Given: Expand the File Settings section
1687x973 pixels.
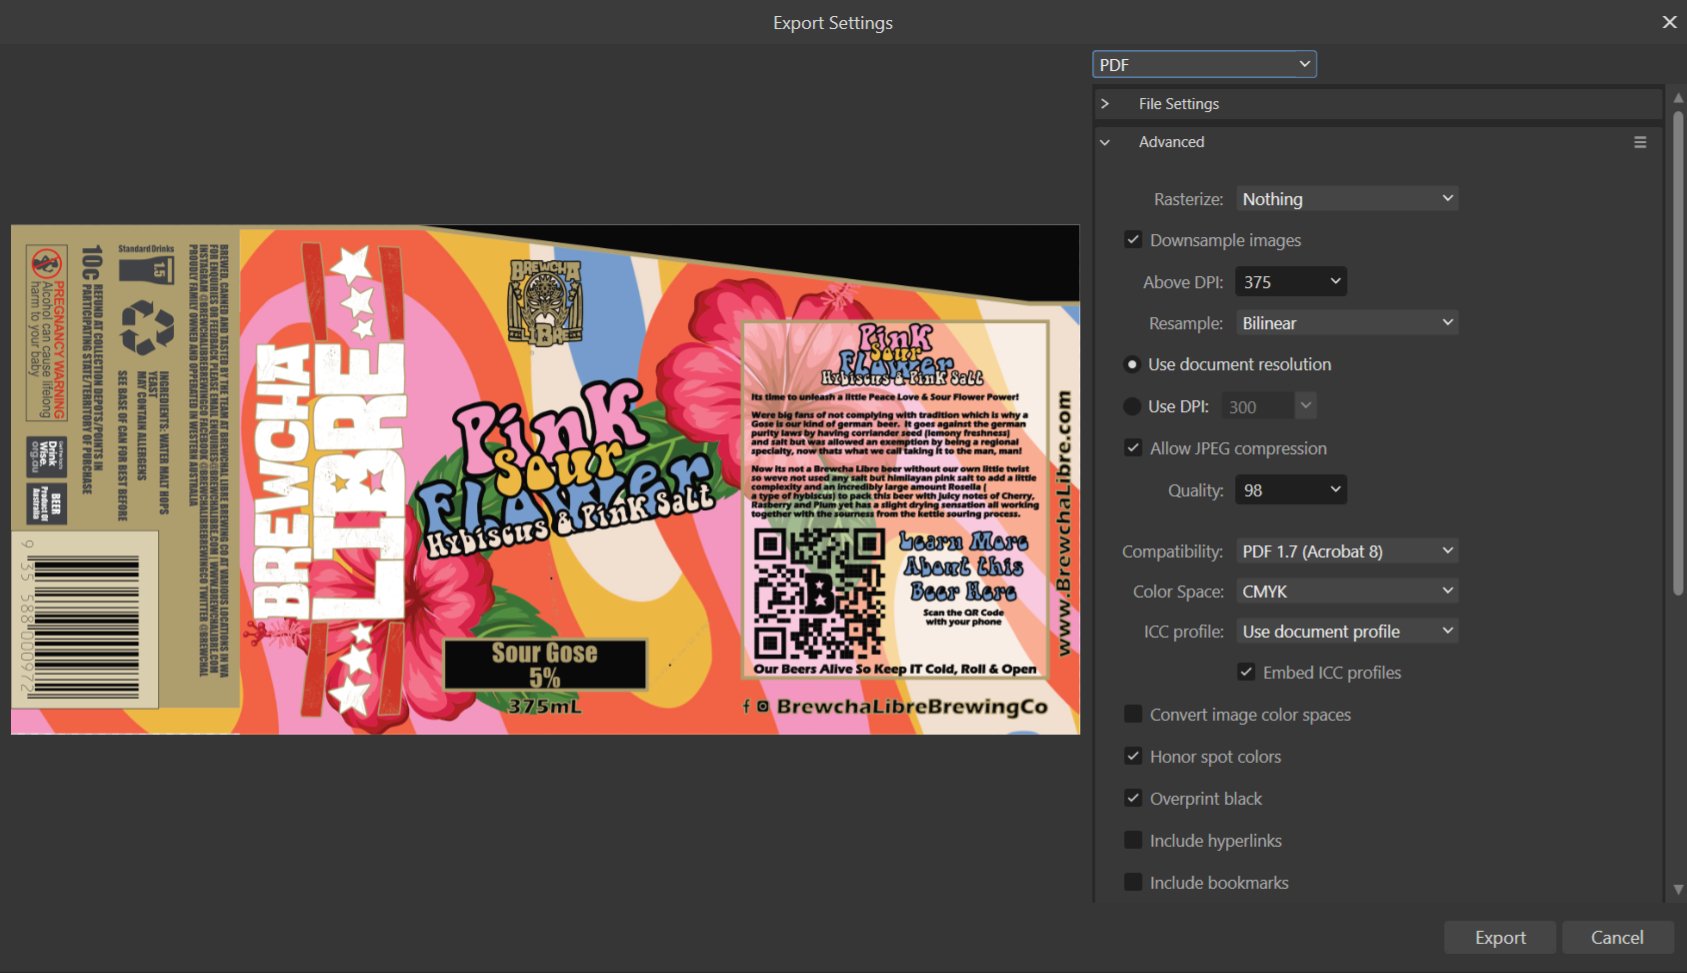Looking at the screenshot, I should (x=1105, y=104).
